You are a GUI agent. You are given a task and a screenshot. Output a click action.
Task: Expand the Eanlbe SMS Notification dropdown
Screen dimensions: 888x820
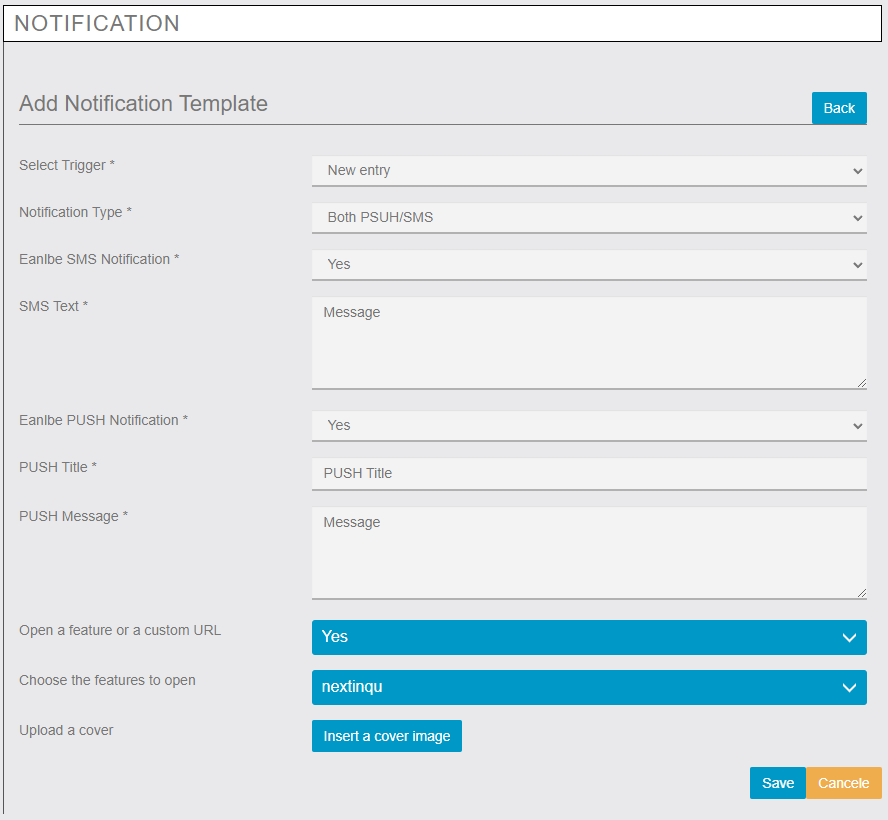point(589,264)
